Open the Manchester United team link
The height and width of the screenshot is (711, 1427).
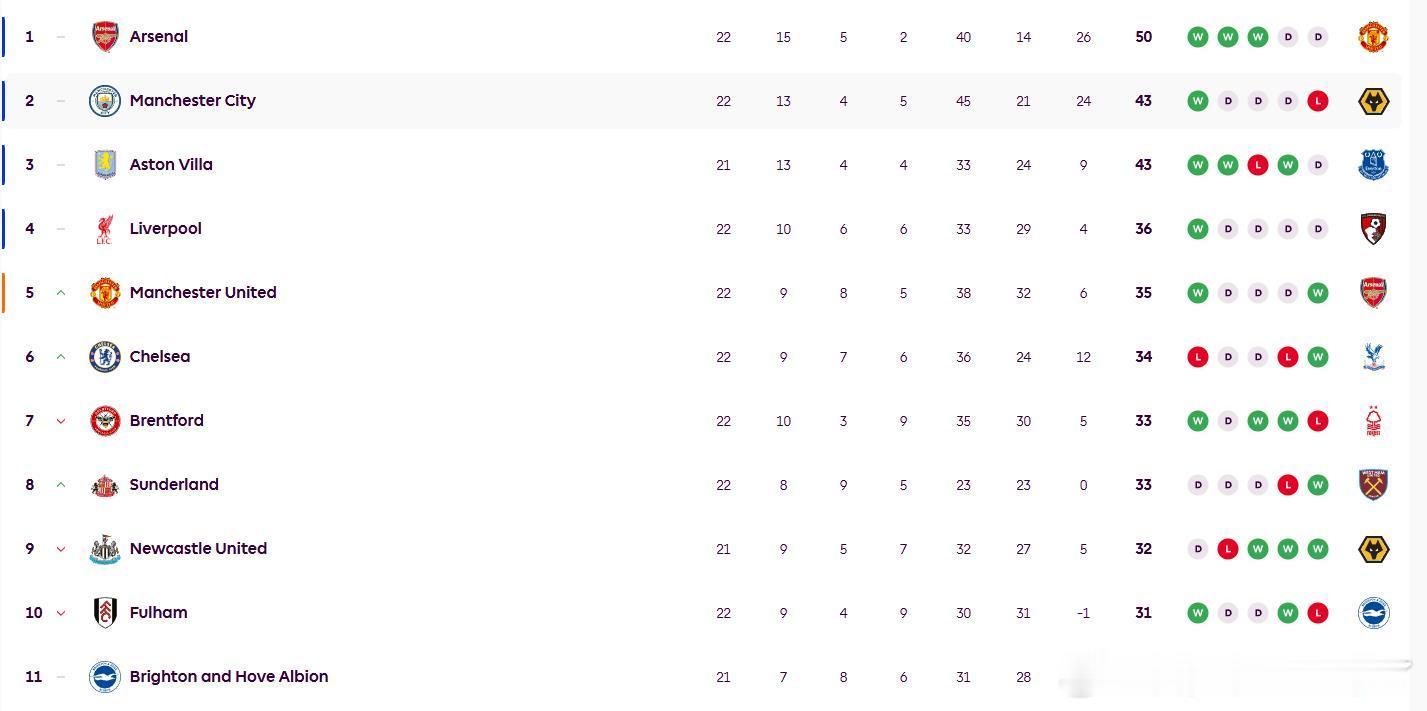click(x=203, y=293)
